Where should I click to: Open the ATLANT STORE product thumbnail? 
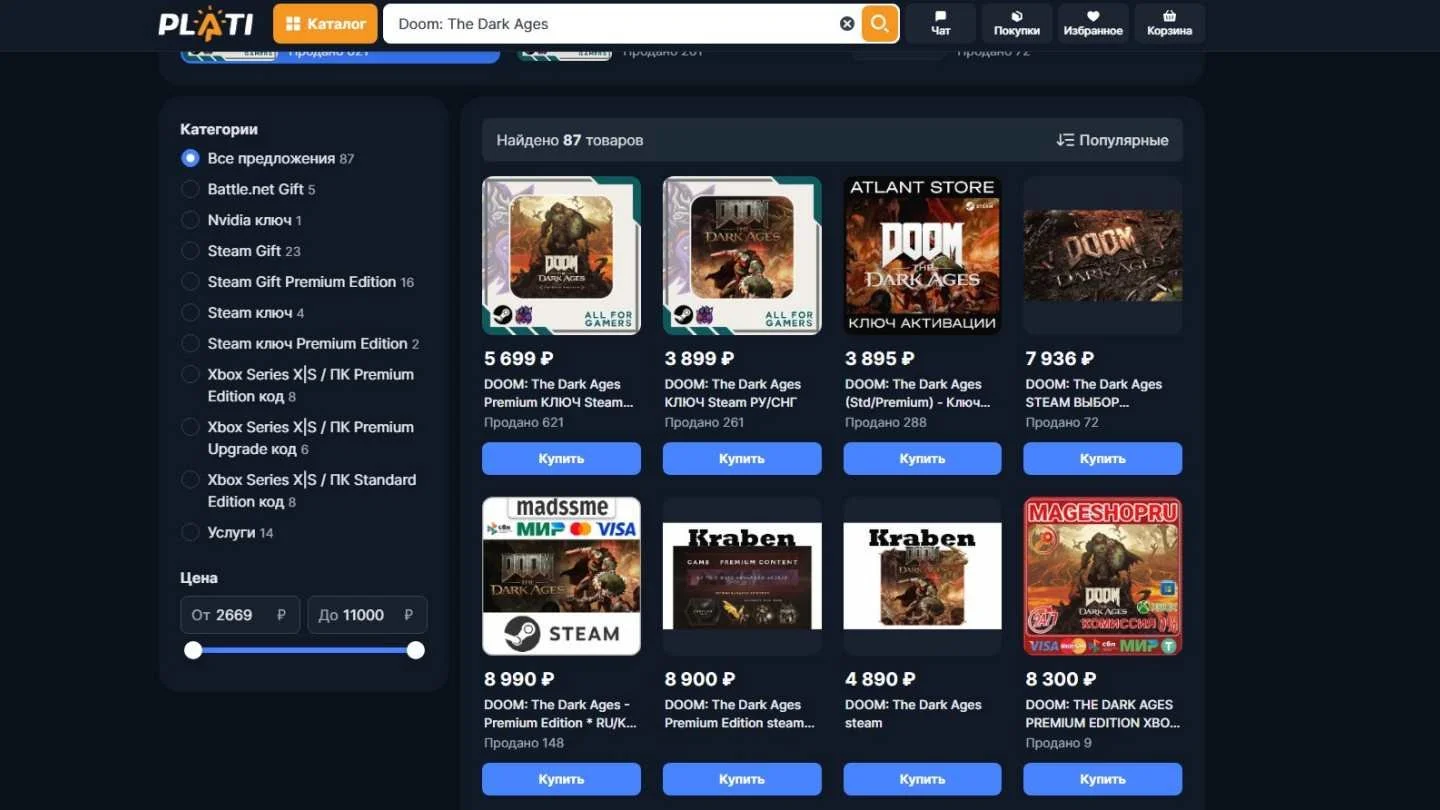922,255
